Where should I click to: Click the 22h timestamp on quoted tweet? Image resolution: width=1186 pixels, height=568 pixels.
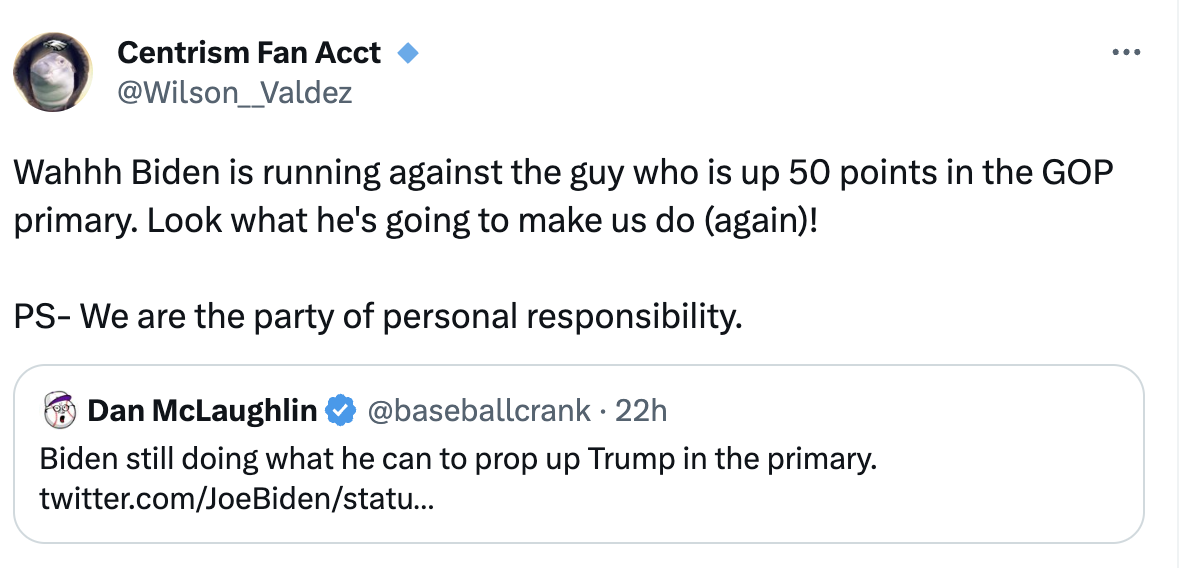pos(640,410)
